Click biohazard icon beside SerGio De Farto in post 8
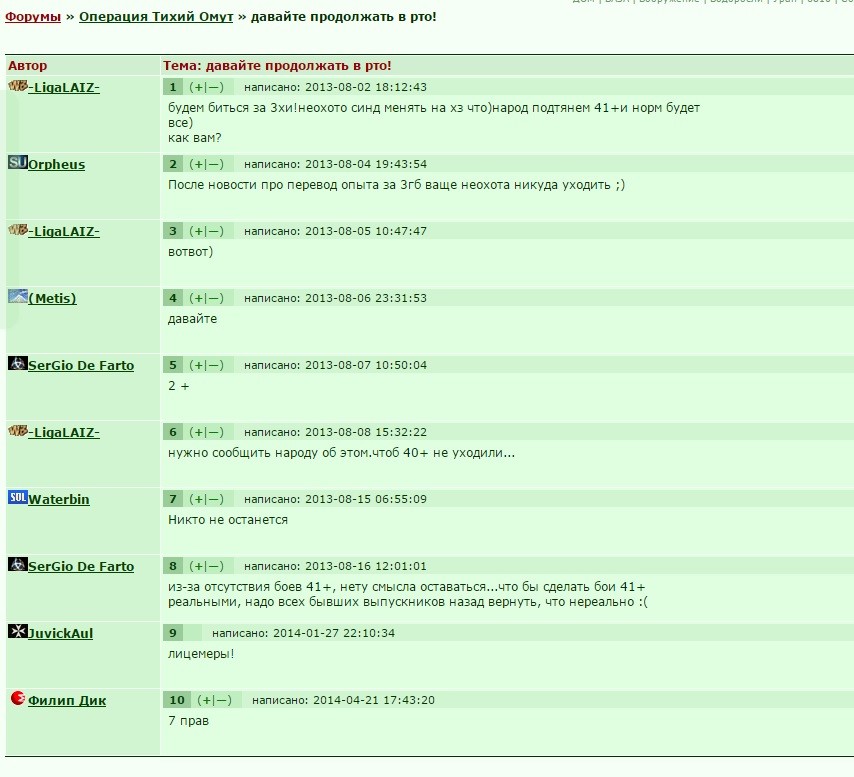The image size is (854, 777). 17,564
